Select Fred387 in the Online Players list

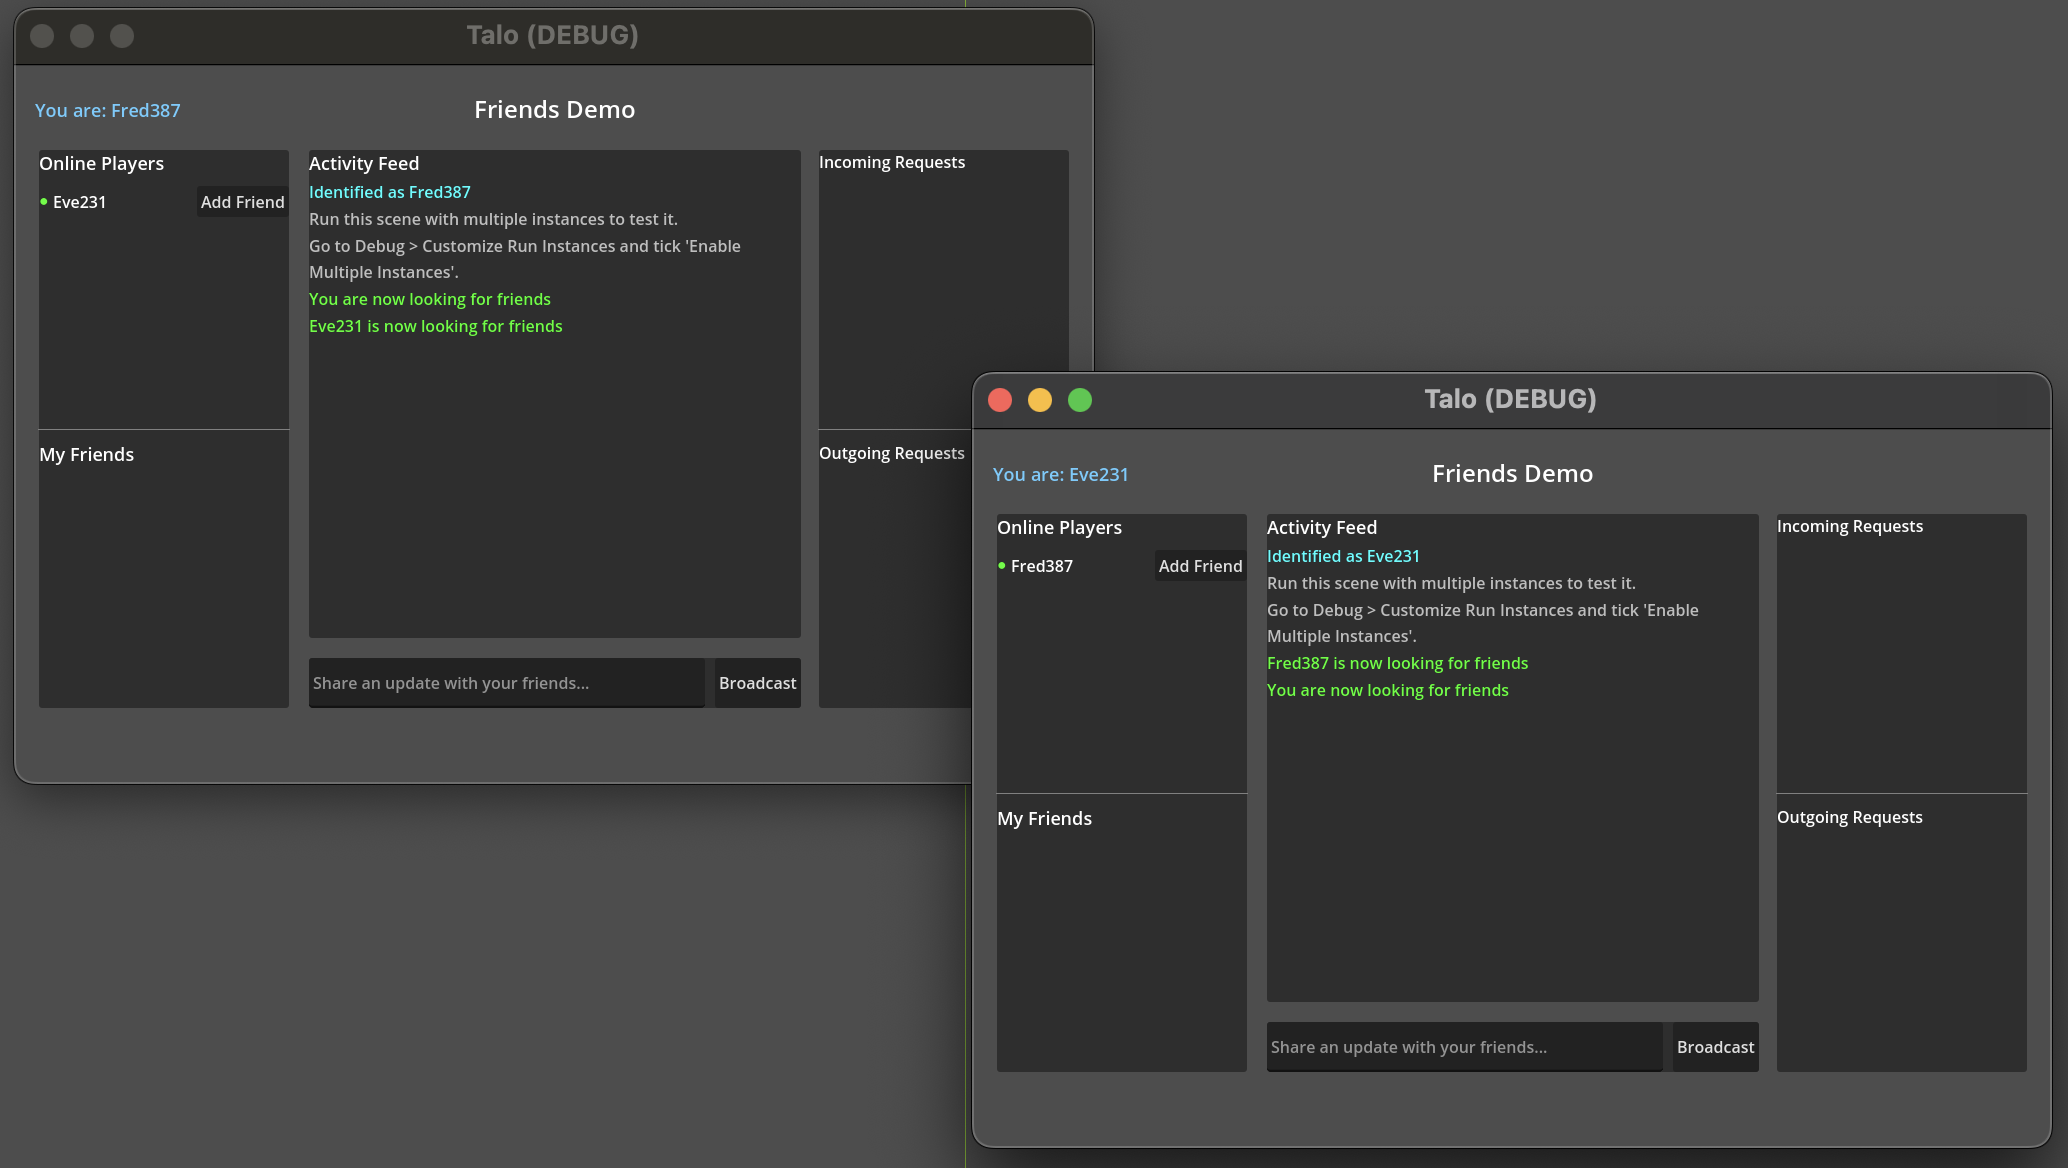pyautogui.click(x=1041, y=566)
